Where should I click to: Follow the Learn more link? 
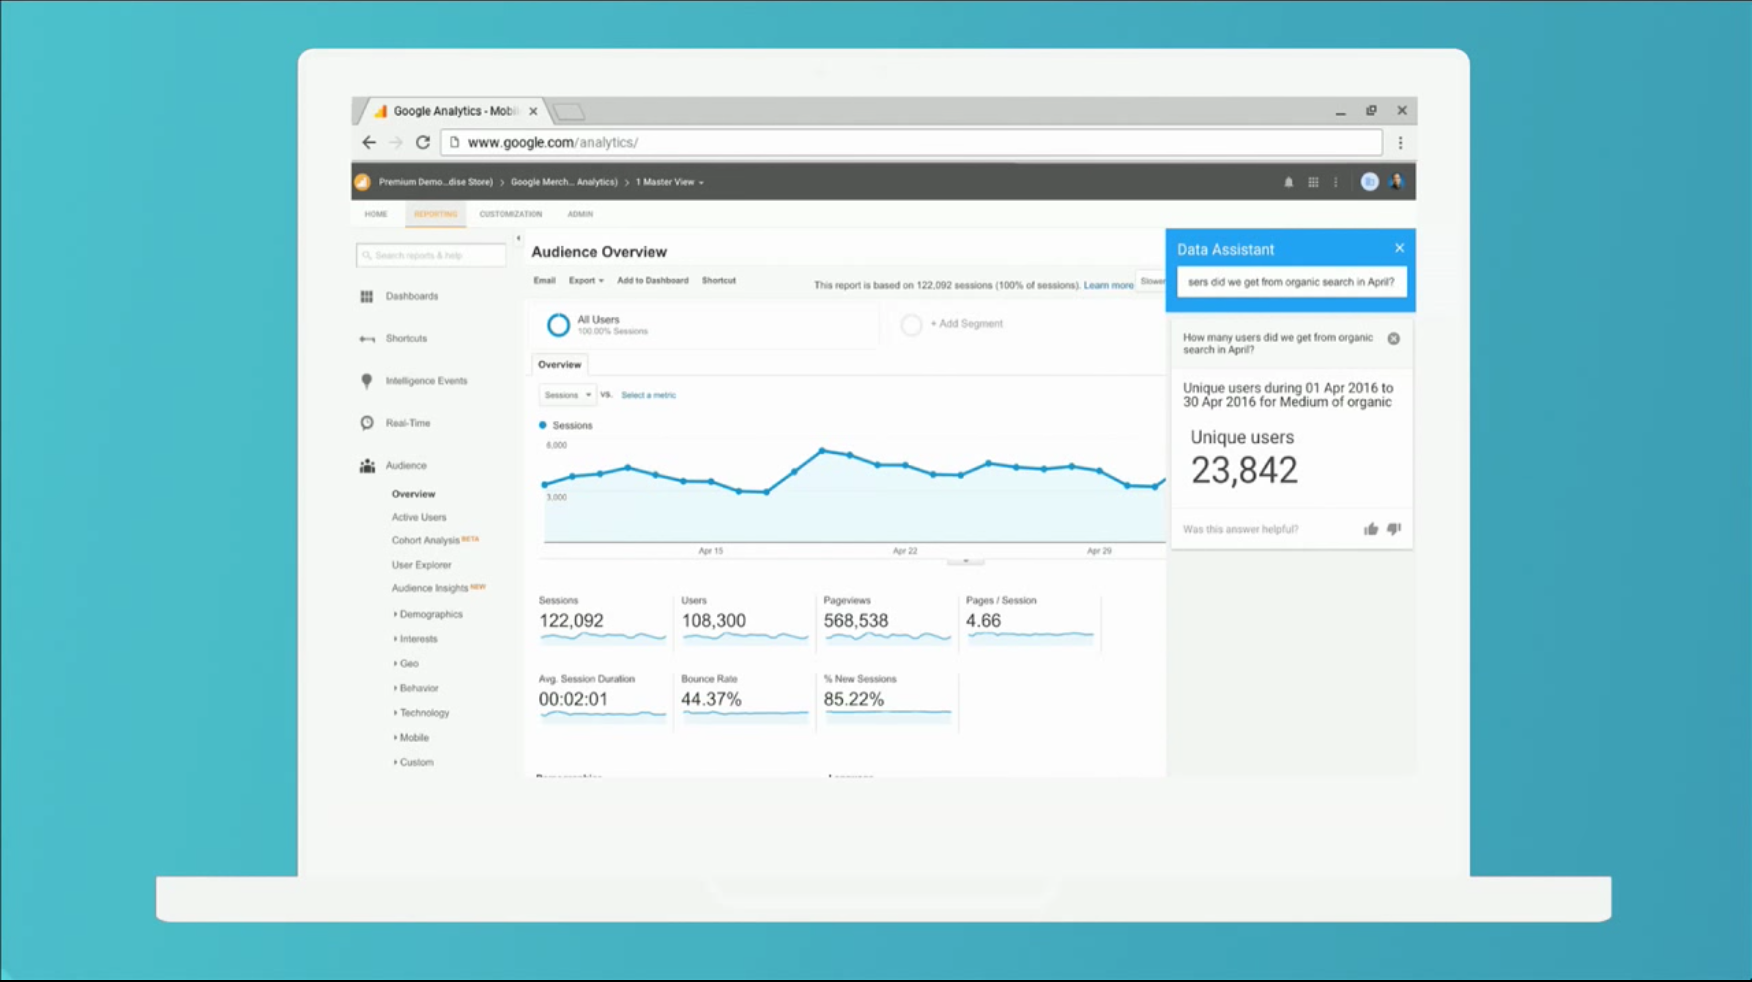tap(1108, 285)
